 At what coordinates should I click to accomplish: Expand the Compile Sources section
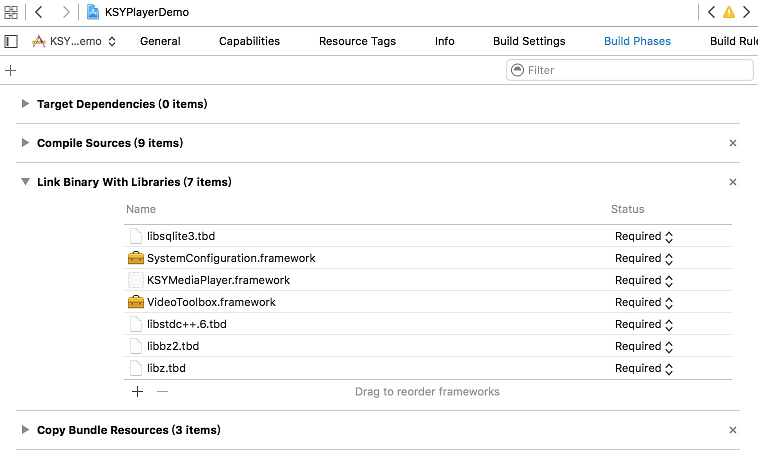(x=25, y=143)
